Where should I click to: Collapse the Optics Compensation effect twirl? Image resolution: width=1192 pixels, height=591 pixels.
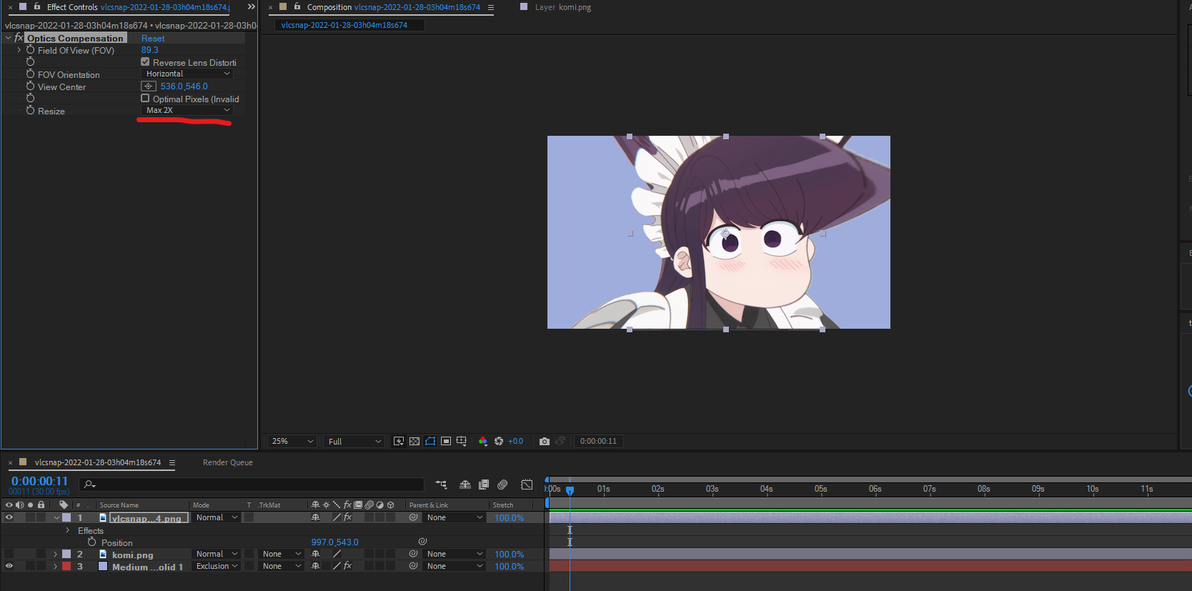(x=8, y=38)
